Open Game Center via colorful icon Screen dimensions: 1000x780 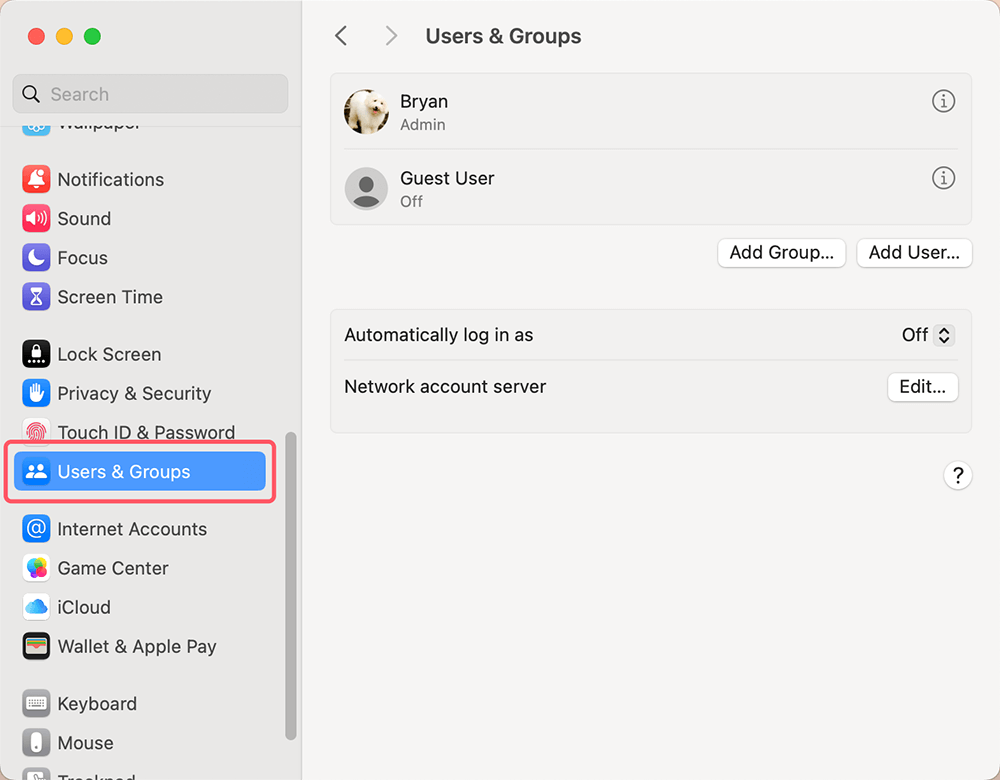36,568
